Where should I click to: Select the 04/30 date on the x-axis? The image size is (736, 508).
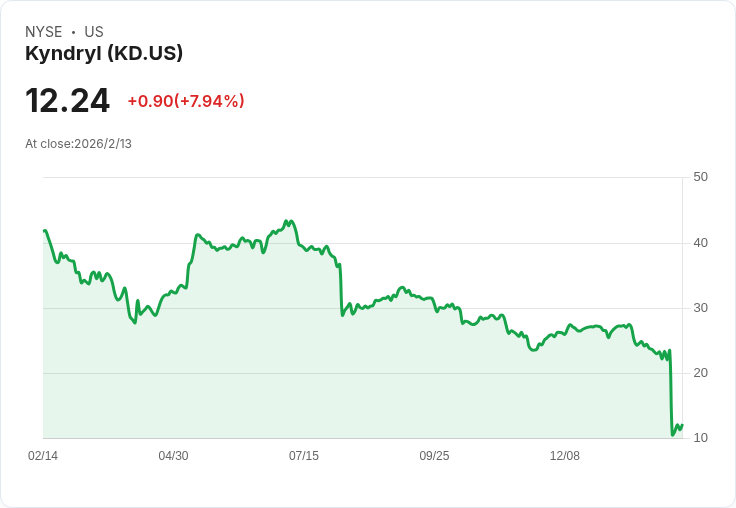coord(173,456)
